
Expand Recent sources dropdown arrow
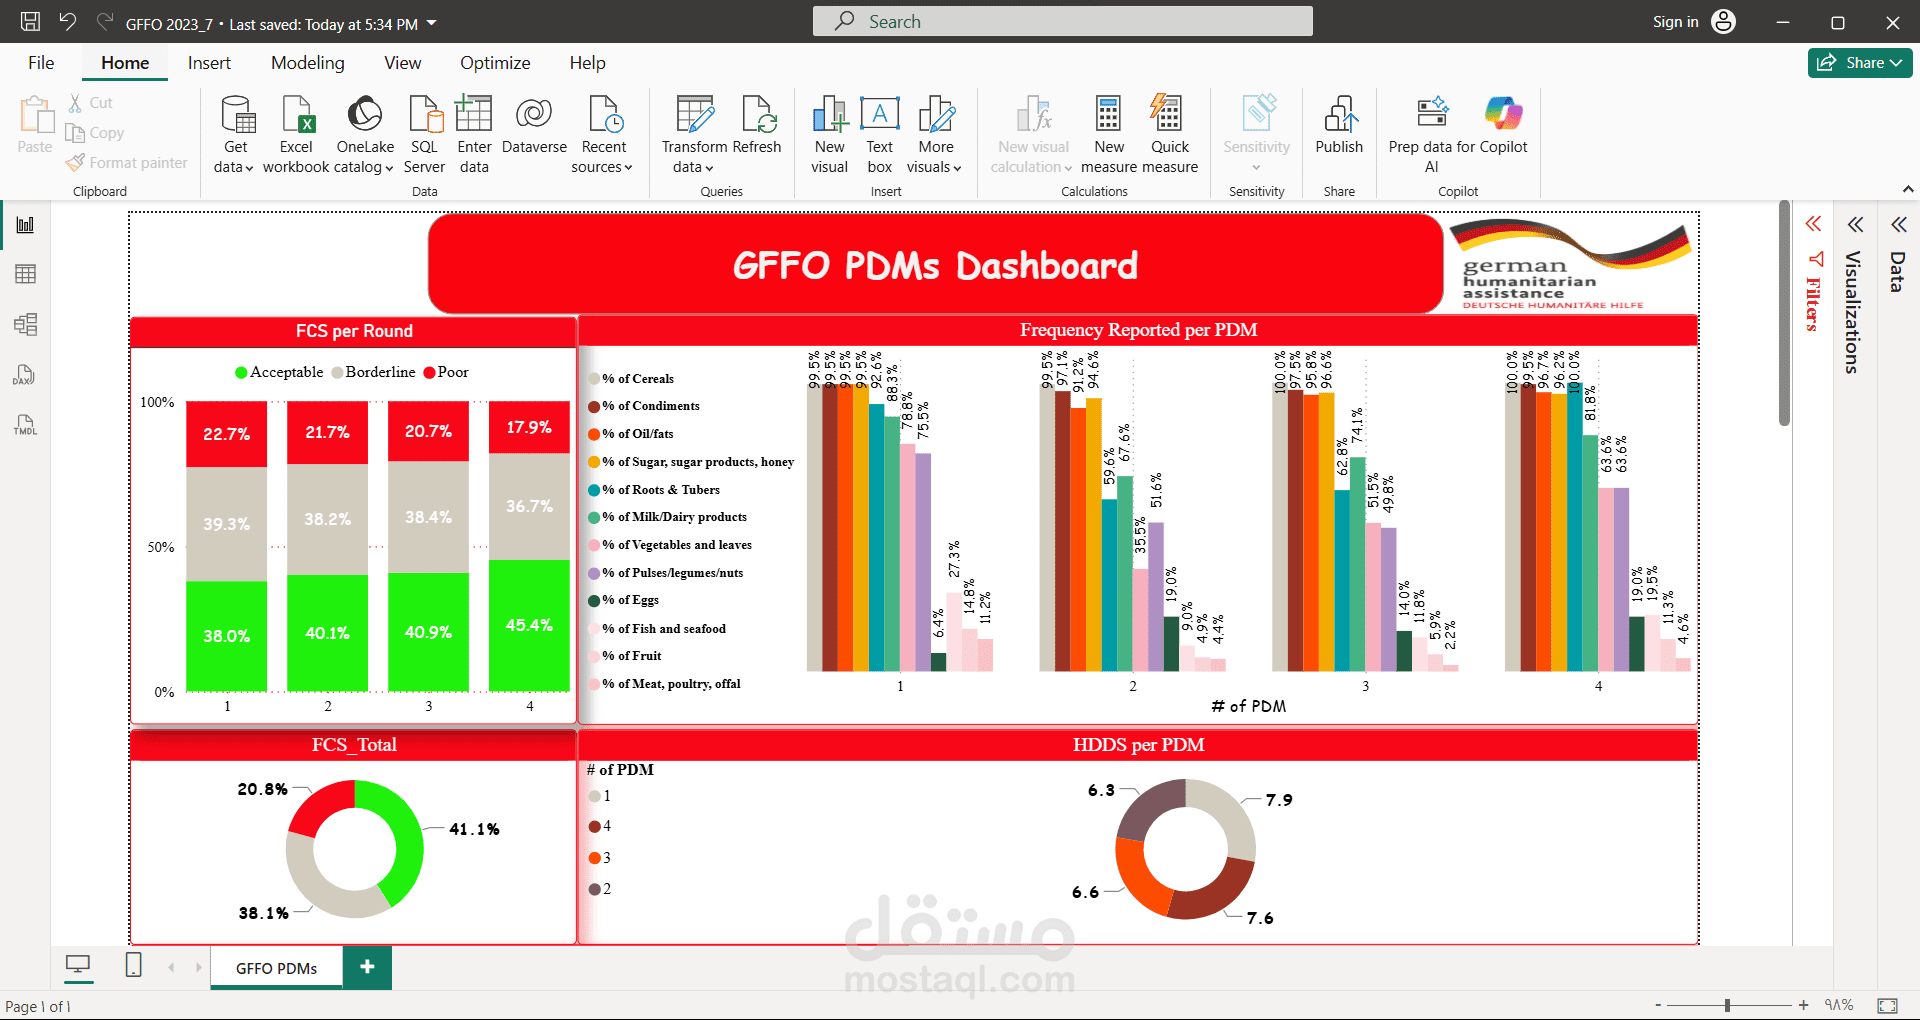[628, 168]
